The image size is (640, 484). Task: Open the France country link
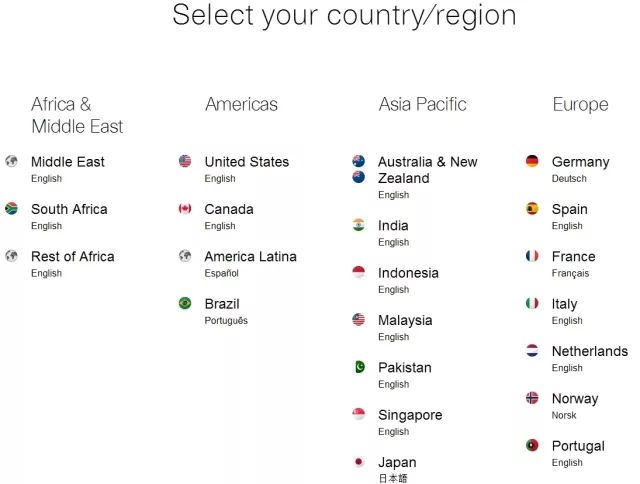(x=573, y=256)
